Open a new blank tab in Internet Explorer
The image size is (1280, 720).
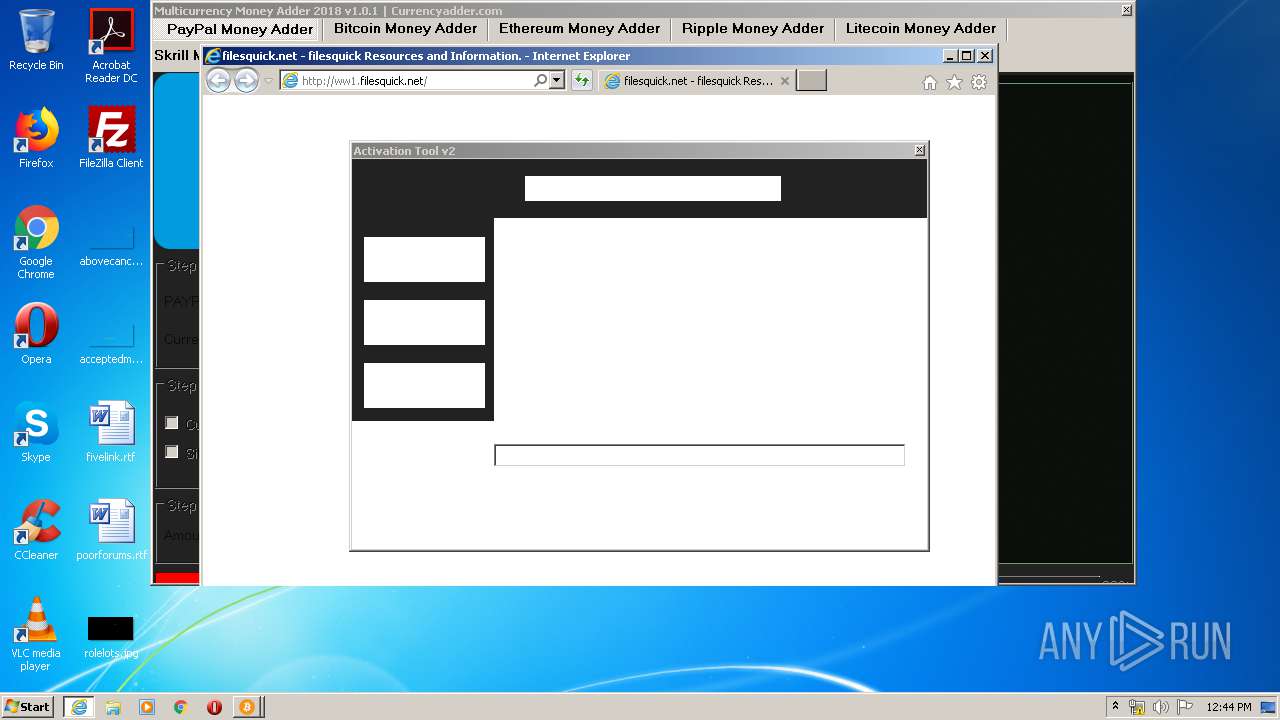(811, 81)
